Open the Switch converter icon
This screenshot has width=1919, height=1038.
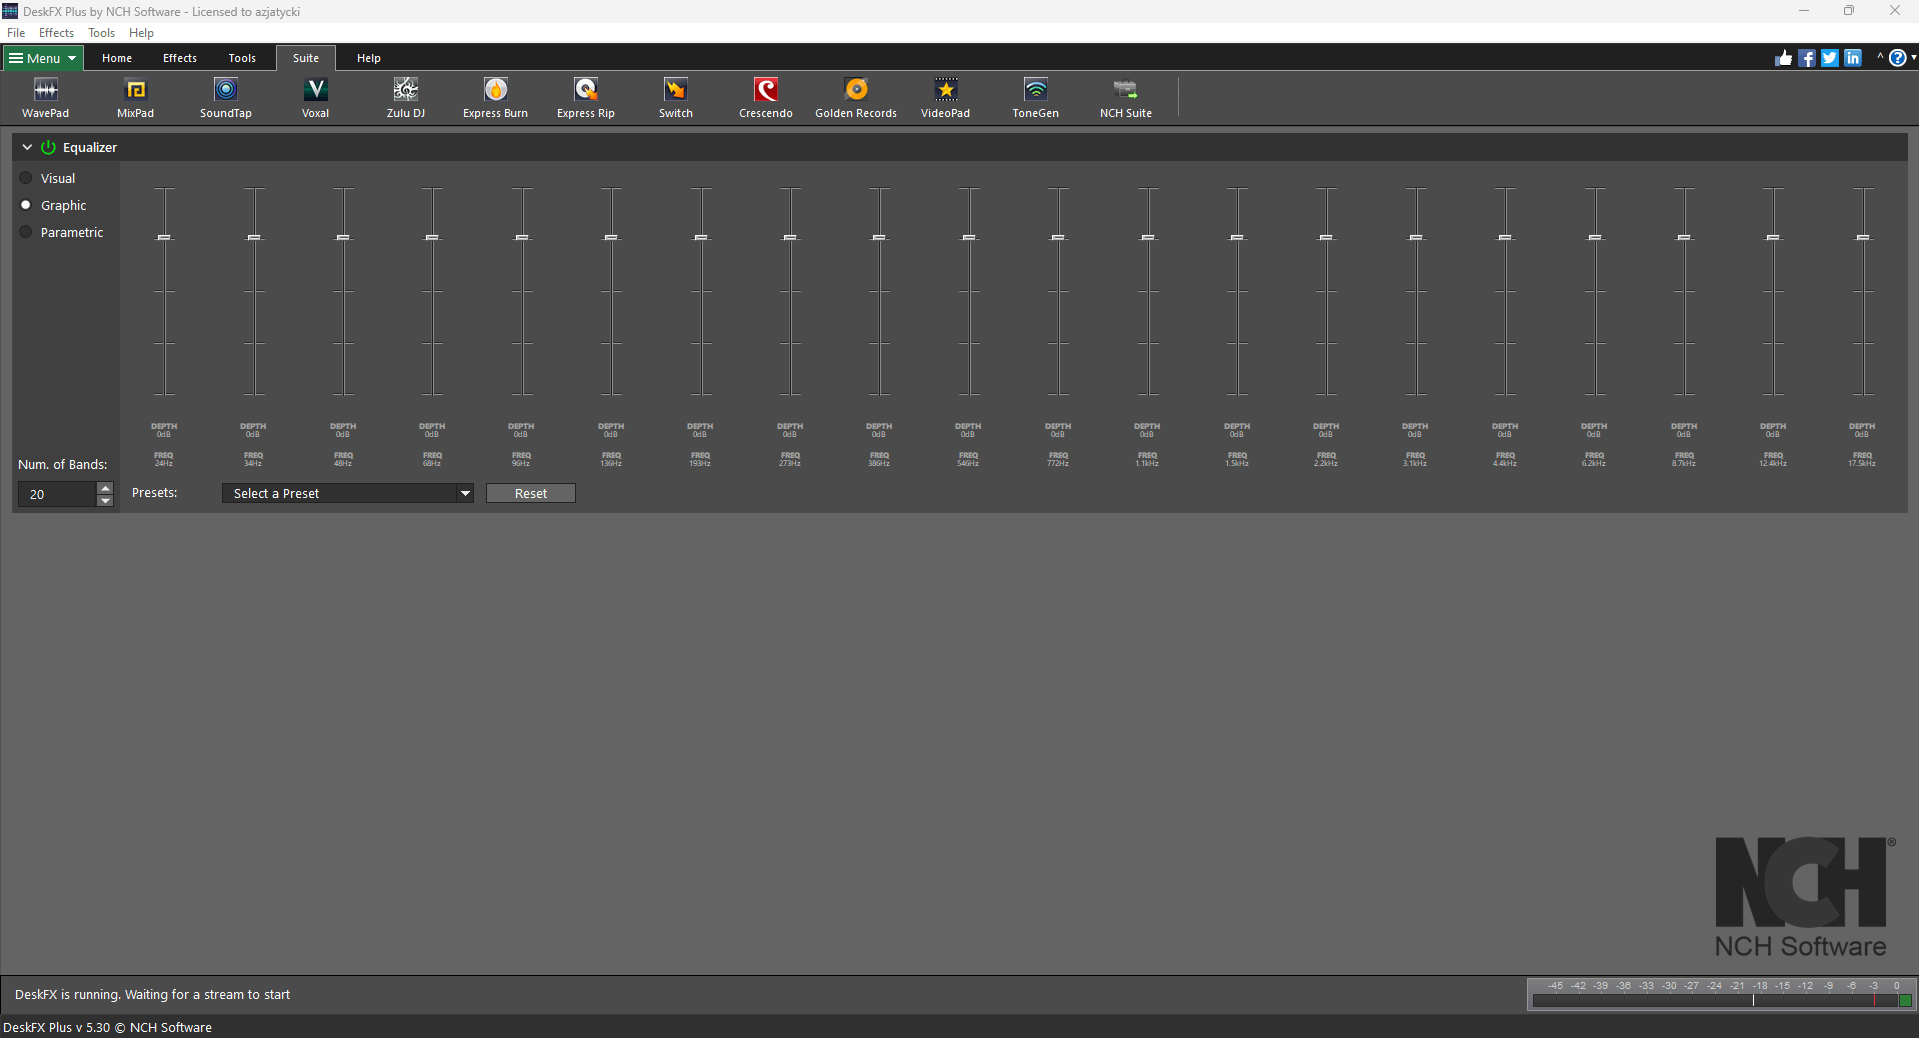tap(676, 98)
